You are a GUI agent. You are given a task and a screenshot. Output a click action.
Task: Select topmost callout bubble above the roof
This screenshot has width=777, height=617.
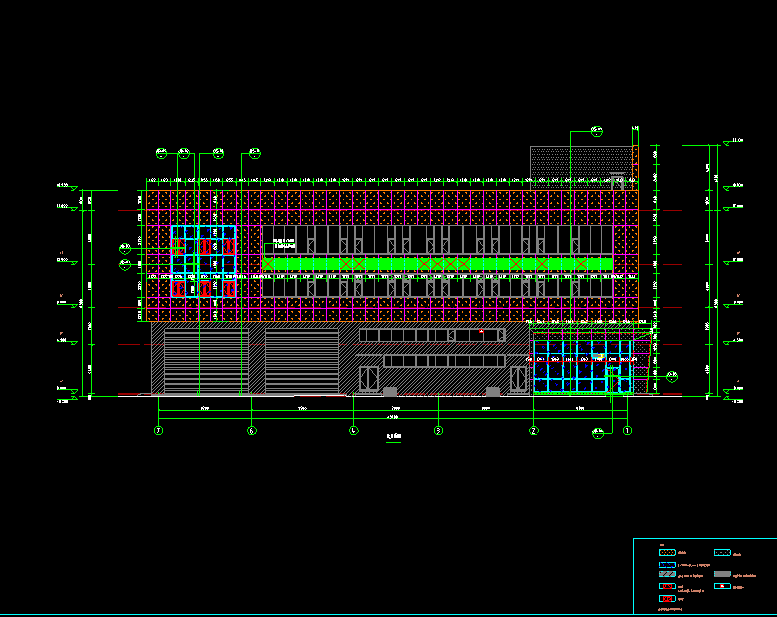[x=598, y=131]
